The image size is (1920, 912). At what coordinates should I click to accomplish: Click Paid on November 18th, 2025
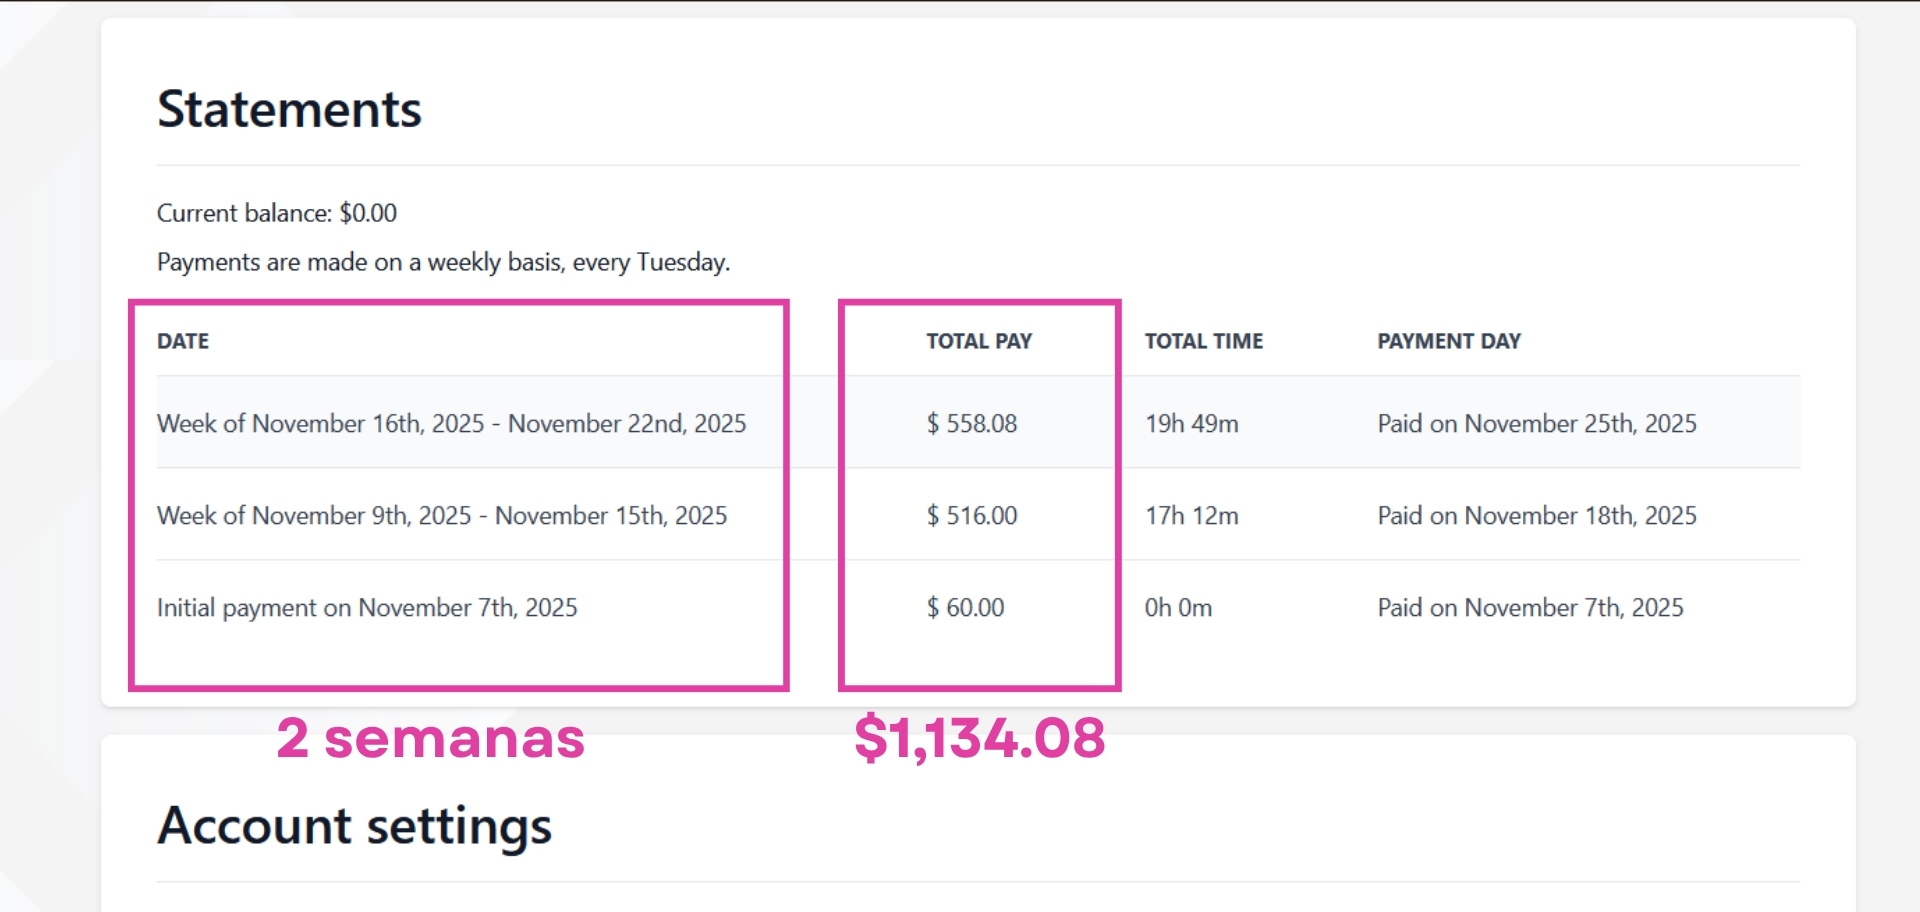click(x=1536, y=515)
